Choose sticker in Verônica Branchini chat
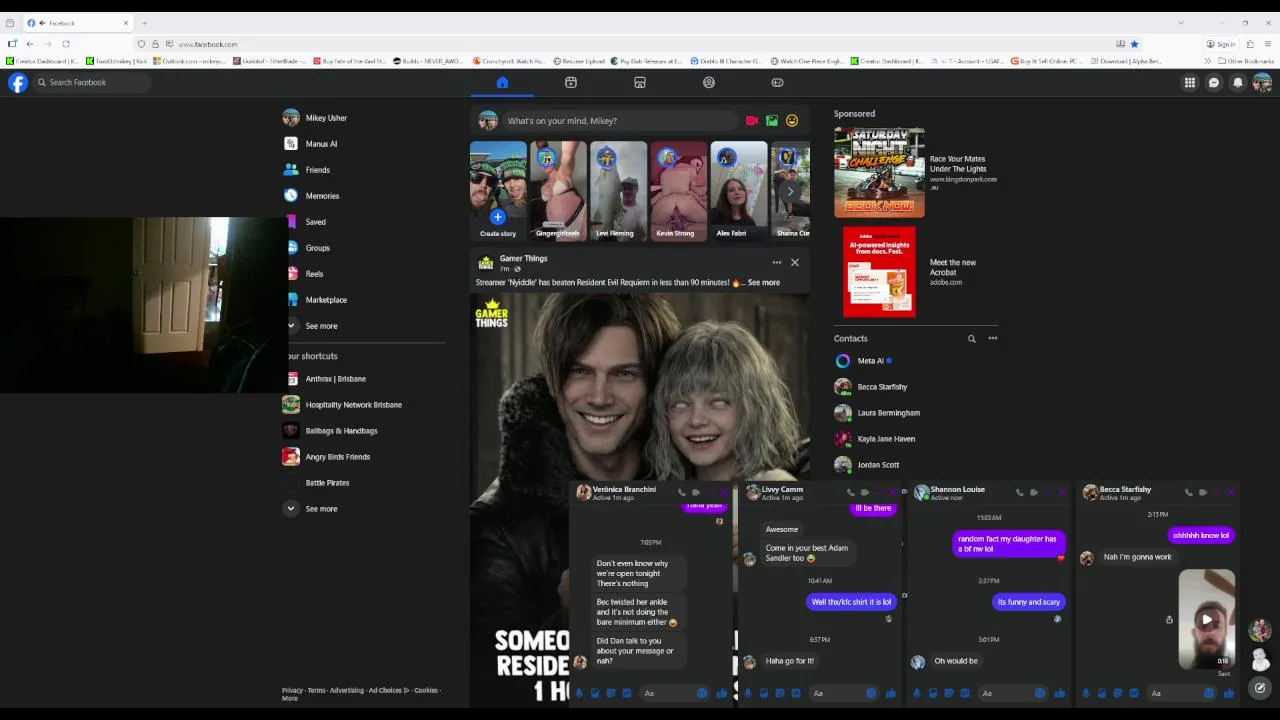This screenshot has height=720, width=1280. pyautogui.click(x=611, y=693)
